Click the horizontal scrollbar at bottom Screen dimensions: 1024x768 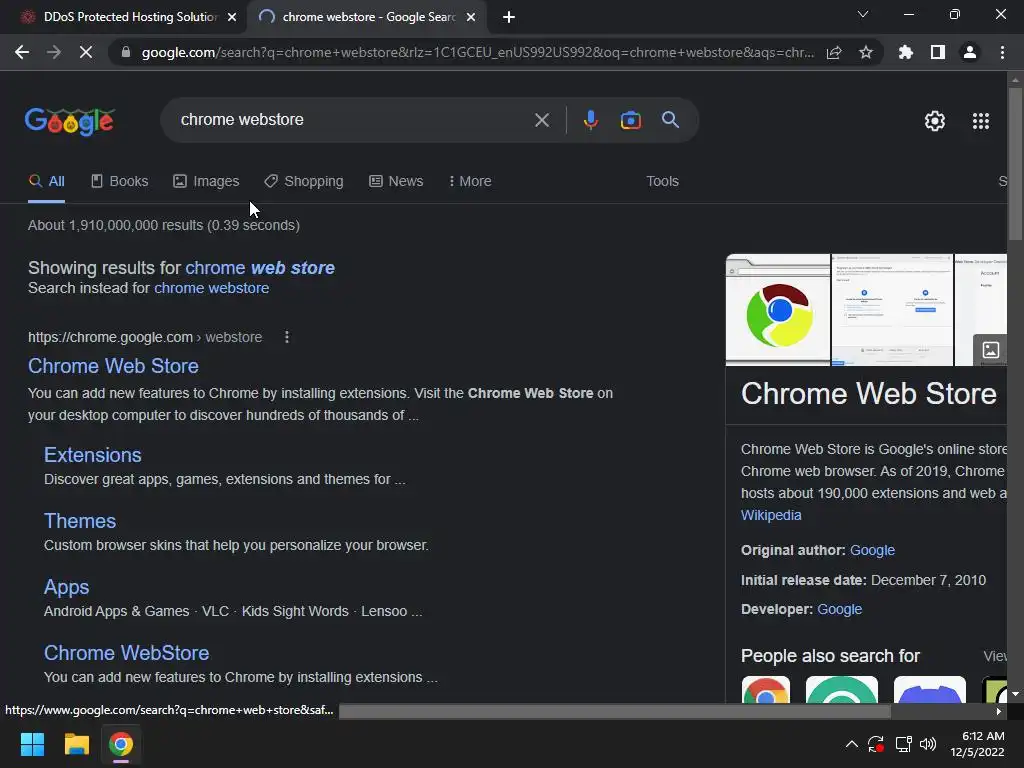point(614,711)
